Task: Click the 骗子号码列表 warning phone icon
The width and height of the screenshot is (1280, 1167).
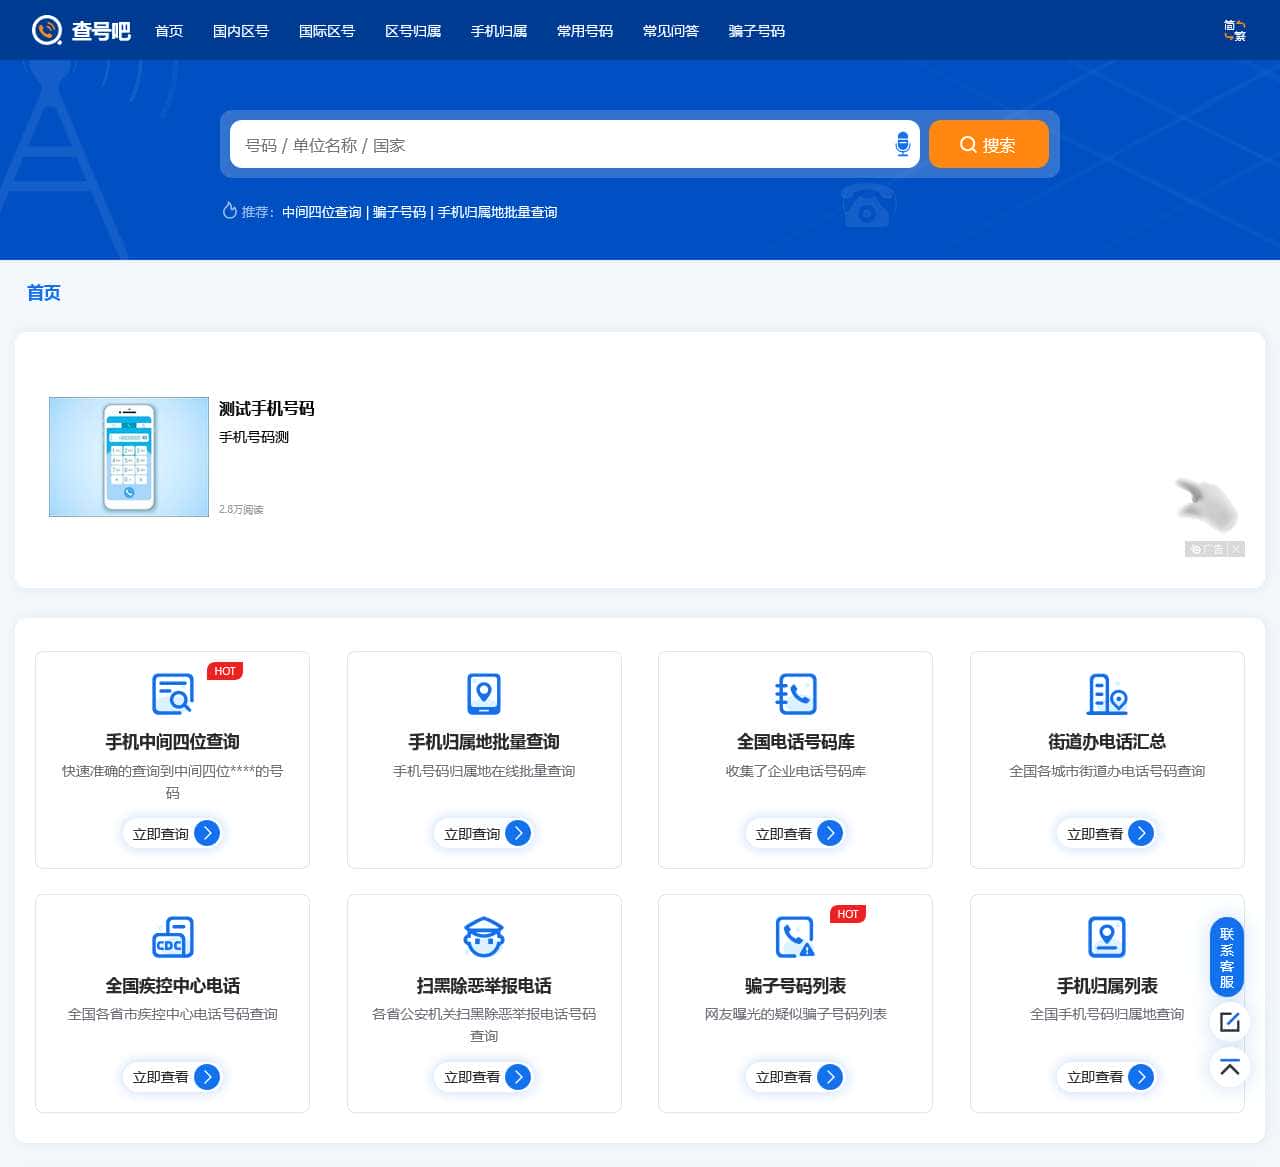Action: (x=795, y=937)
